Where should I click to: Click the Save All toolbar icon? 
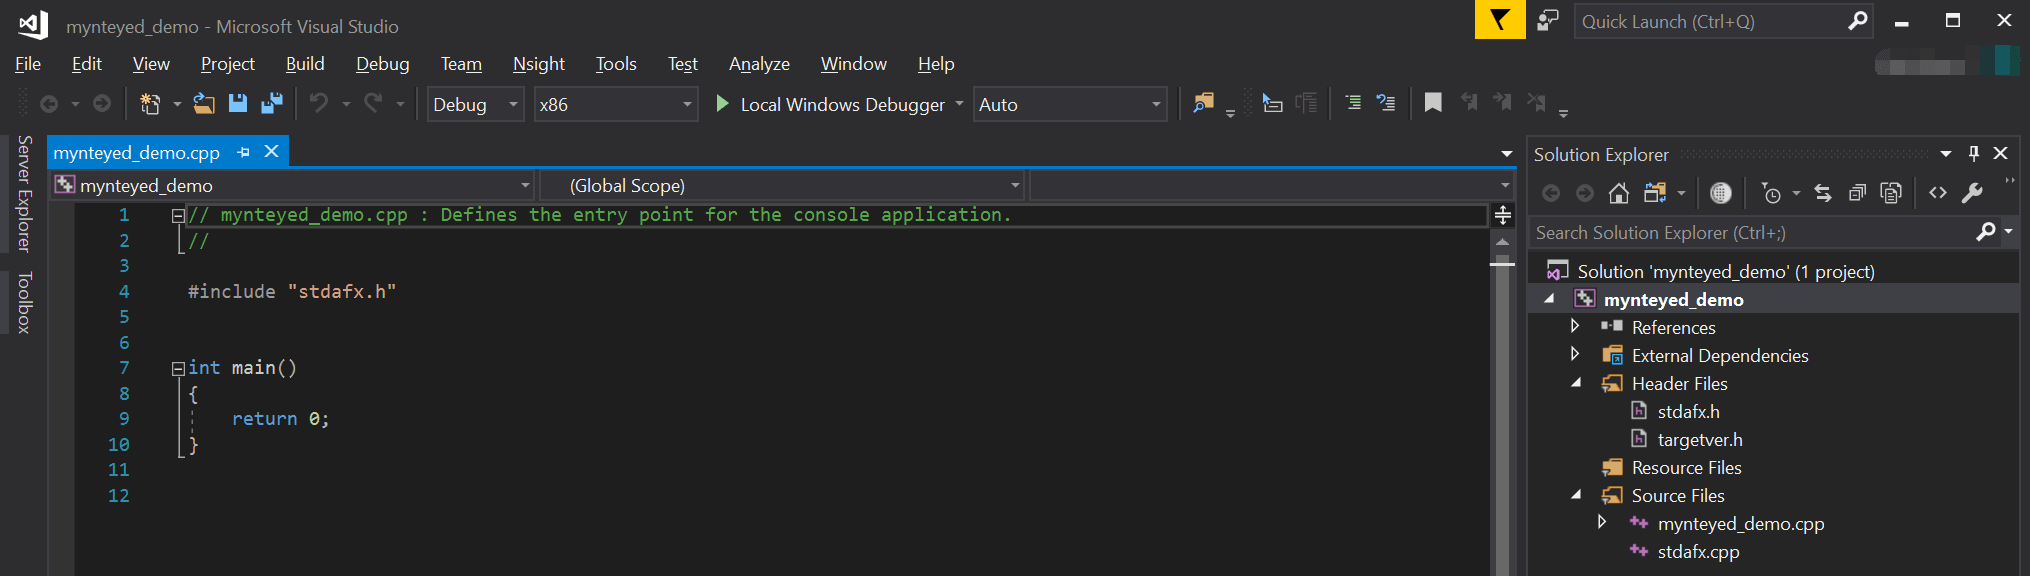click(x=271, y=103)
